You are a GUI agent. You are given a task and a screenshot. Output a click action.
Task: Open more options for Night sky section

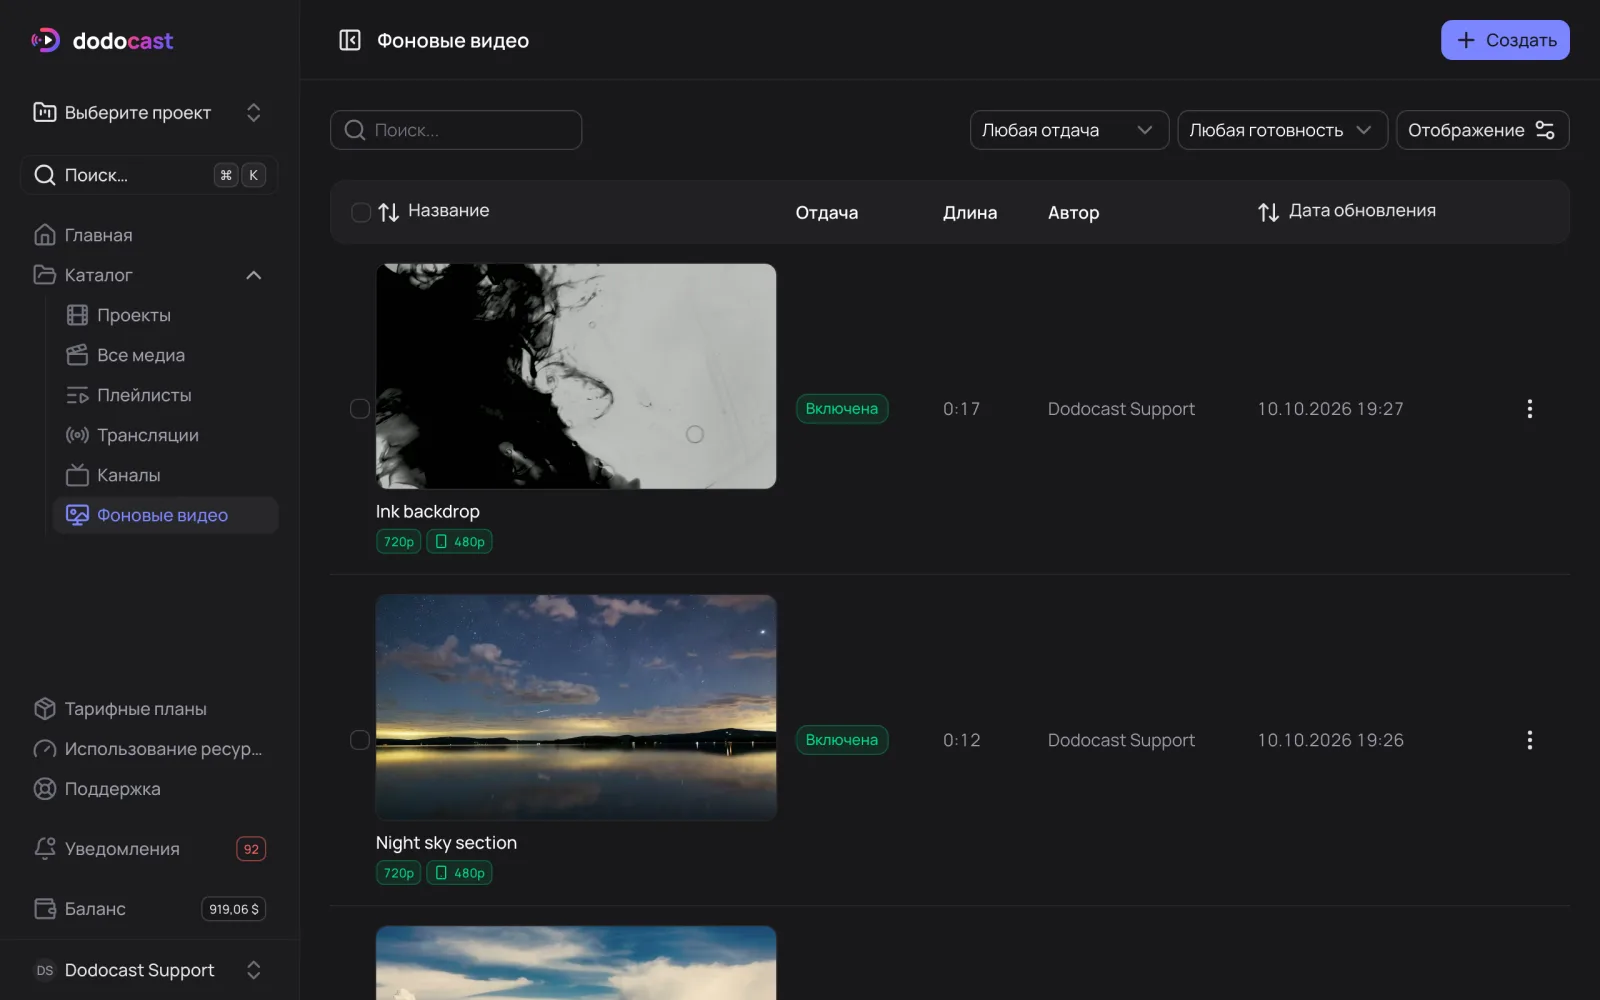[x=1529, y=740]
